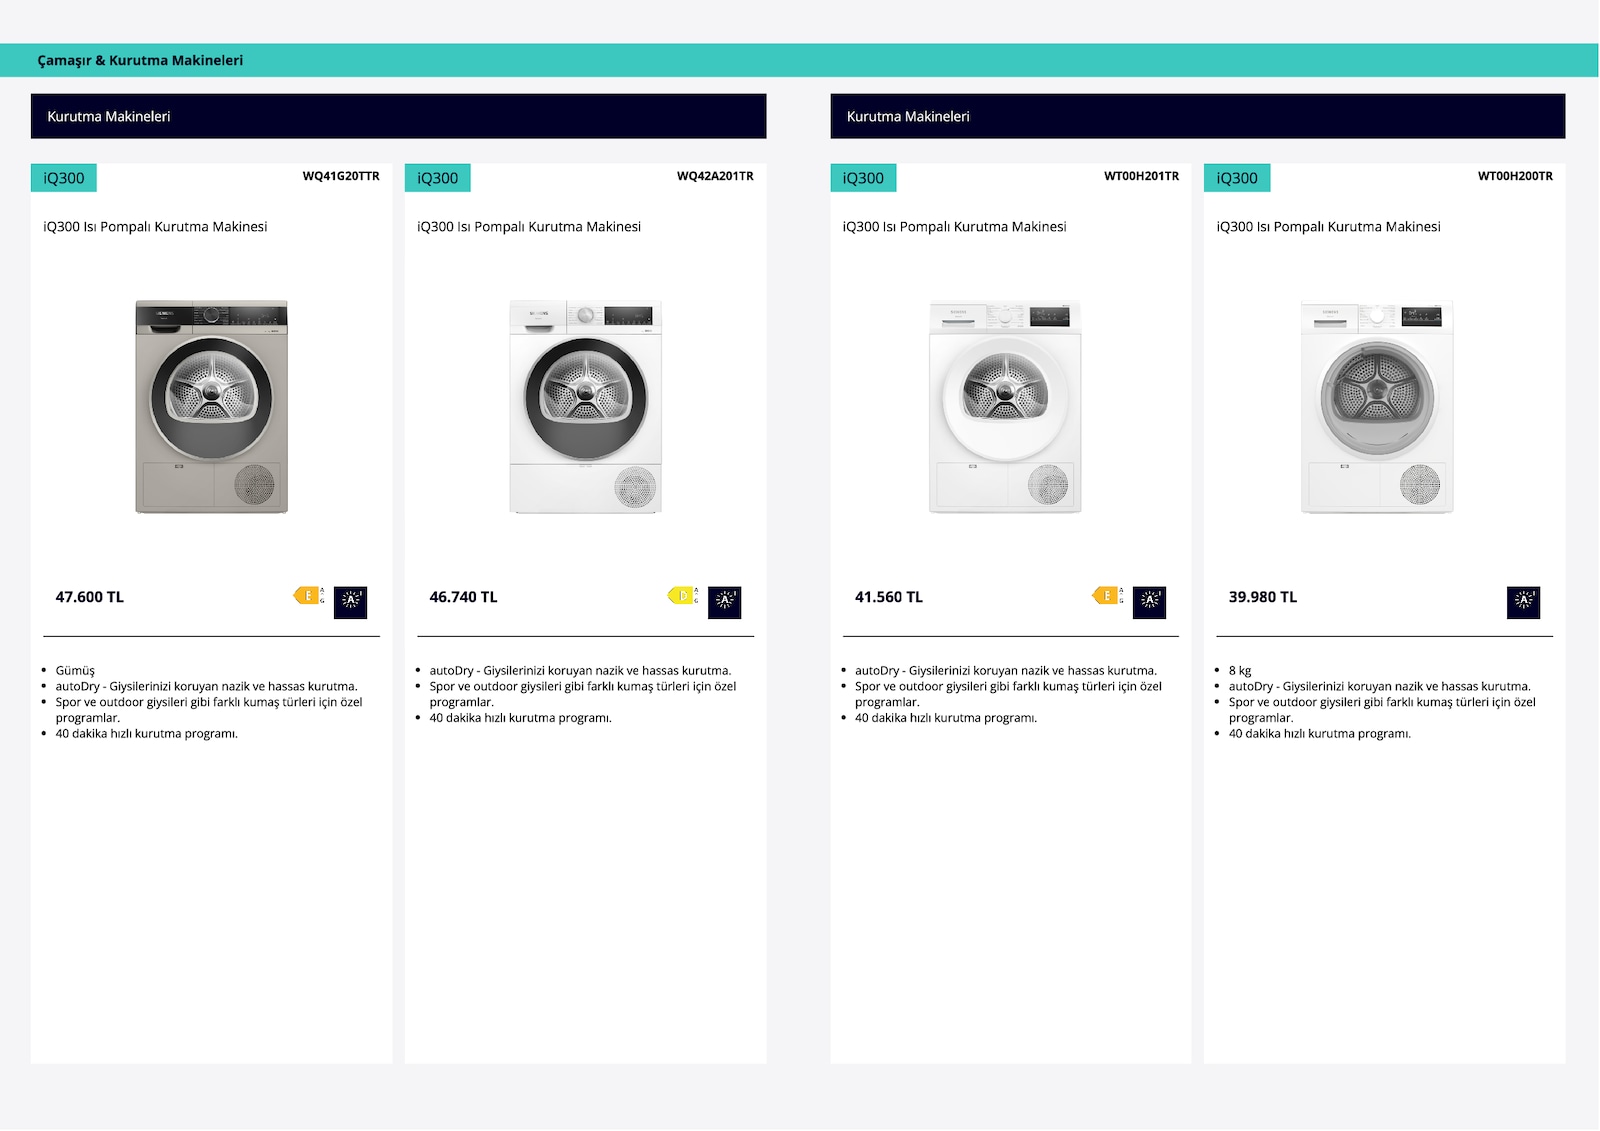The image size is (1600, 1131).
Task: Click the 'Spor ve outdoor' bullet on WT00H200TR
Action: (1383, 710)
